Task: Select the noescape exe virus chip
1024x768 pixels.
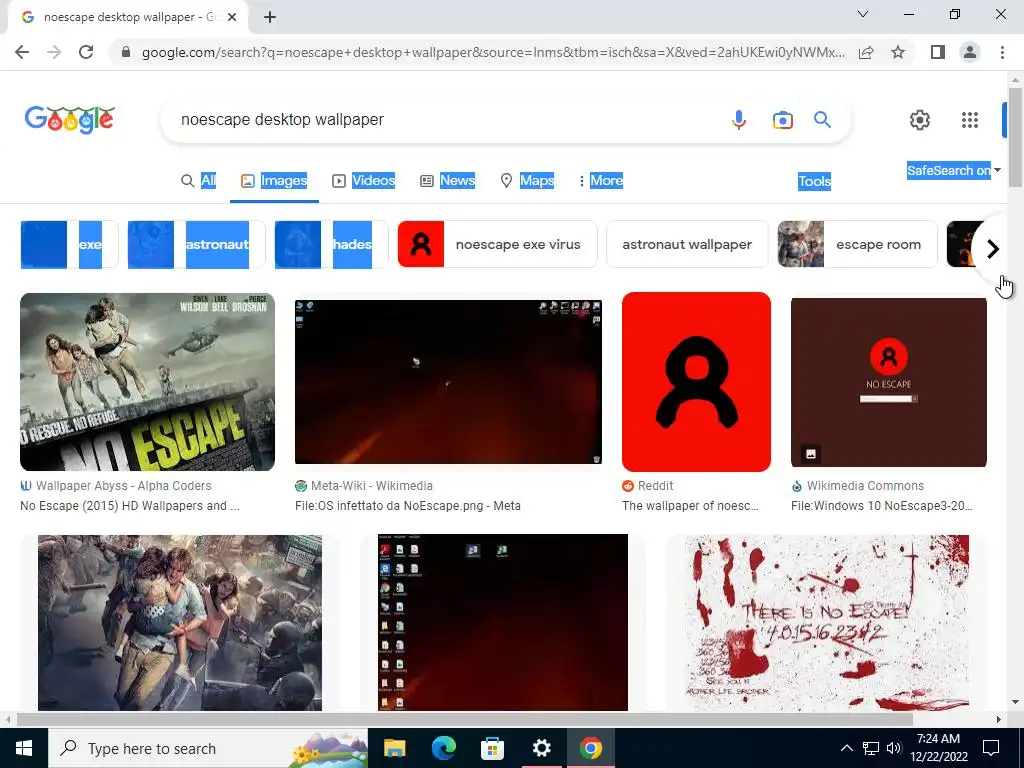Action: [497, 244]
